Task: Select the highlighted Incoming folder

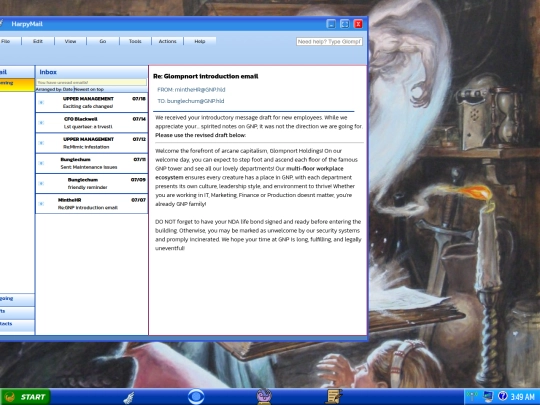Action: tap(17, 85)
